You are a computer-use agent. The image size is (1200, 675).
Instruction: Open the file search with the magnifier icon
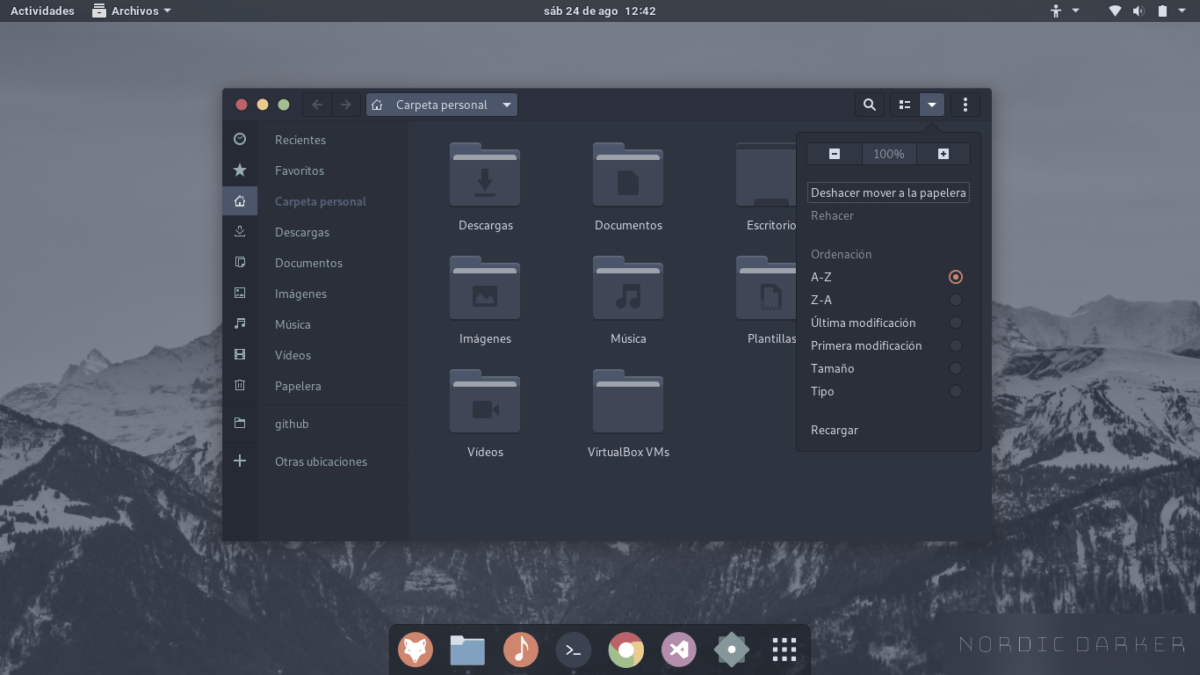click(x=868, y=104)
